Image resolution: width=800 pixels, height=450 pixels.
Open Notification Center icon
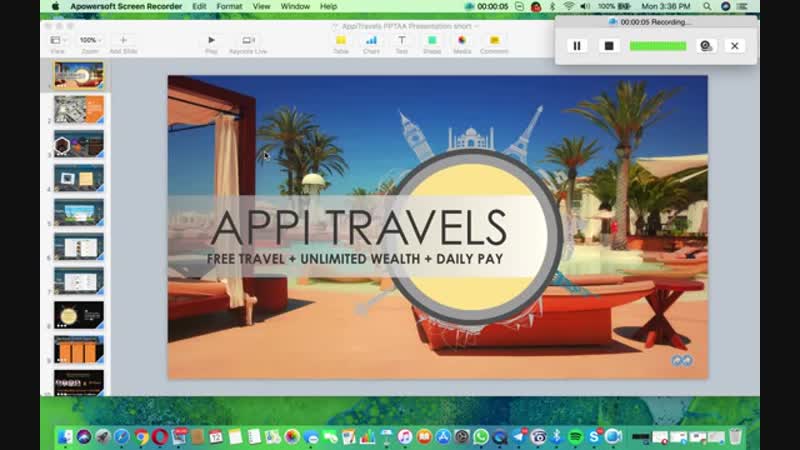(x=743, y=7)
